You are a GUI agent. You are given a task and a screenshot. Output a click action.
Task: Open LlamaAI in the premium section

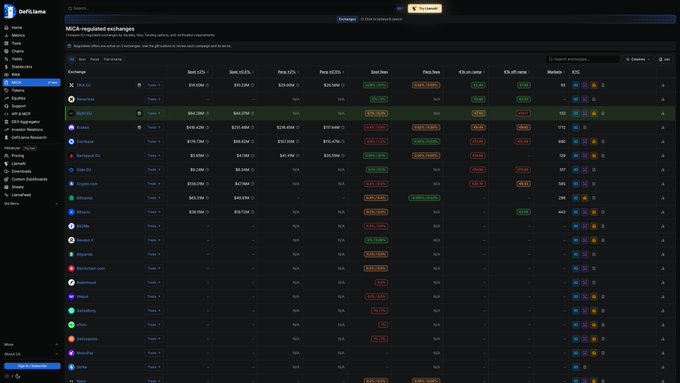tap(18, 164)
